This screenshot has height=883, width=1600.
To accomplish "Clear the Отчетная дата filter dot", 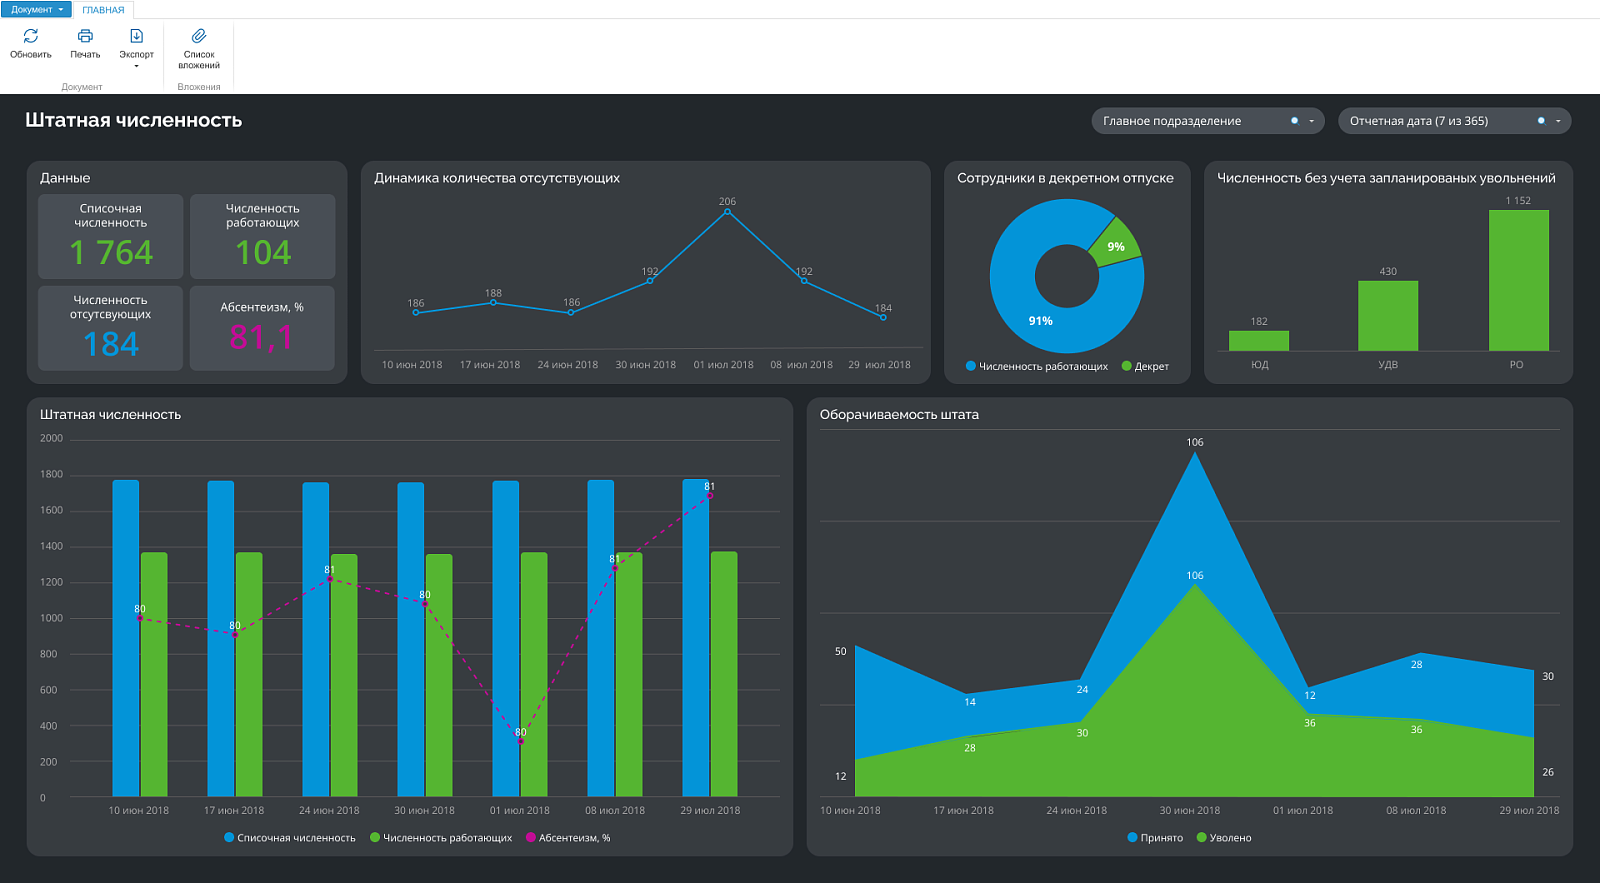I will pos(1541,121).
